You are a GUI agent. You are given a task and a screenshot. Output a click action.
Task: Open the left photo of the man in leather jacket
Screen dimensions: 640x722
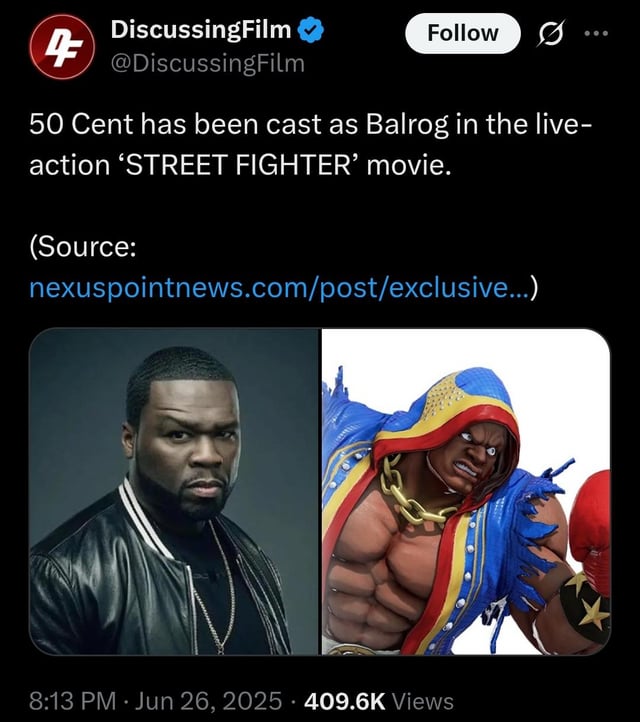coord(174,491)
